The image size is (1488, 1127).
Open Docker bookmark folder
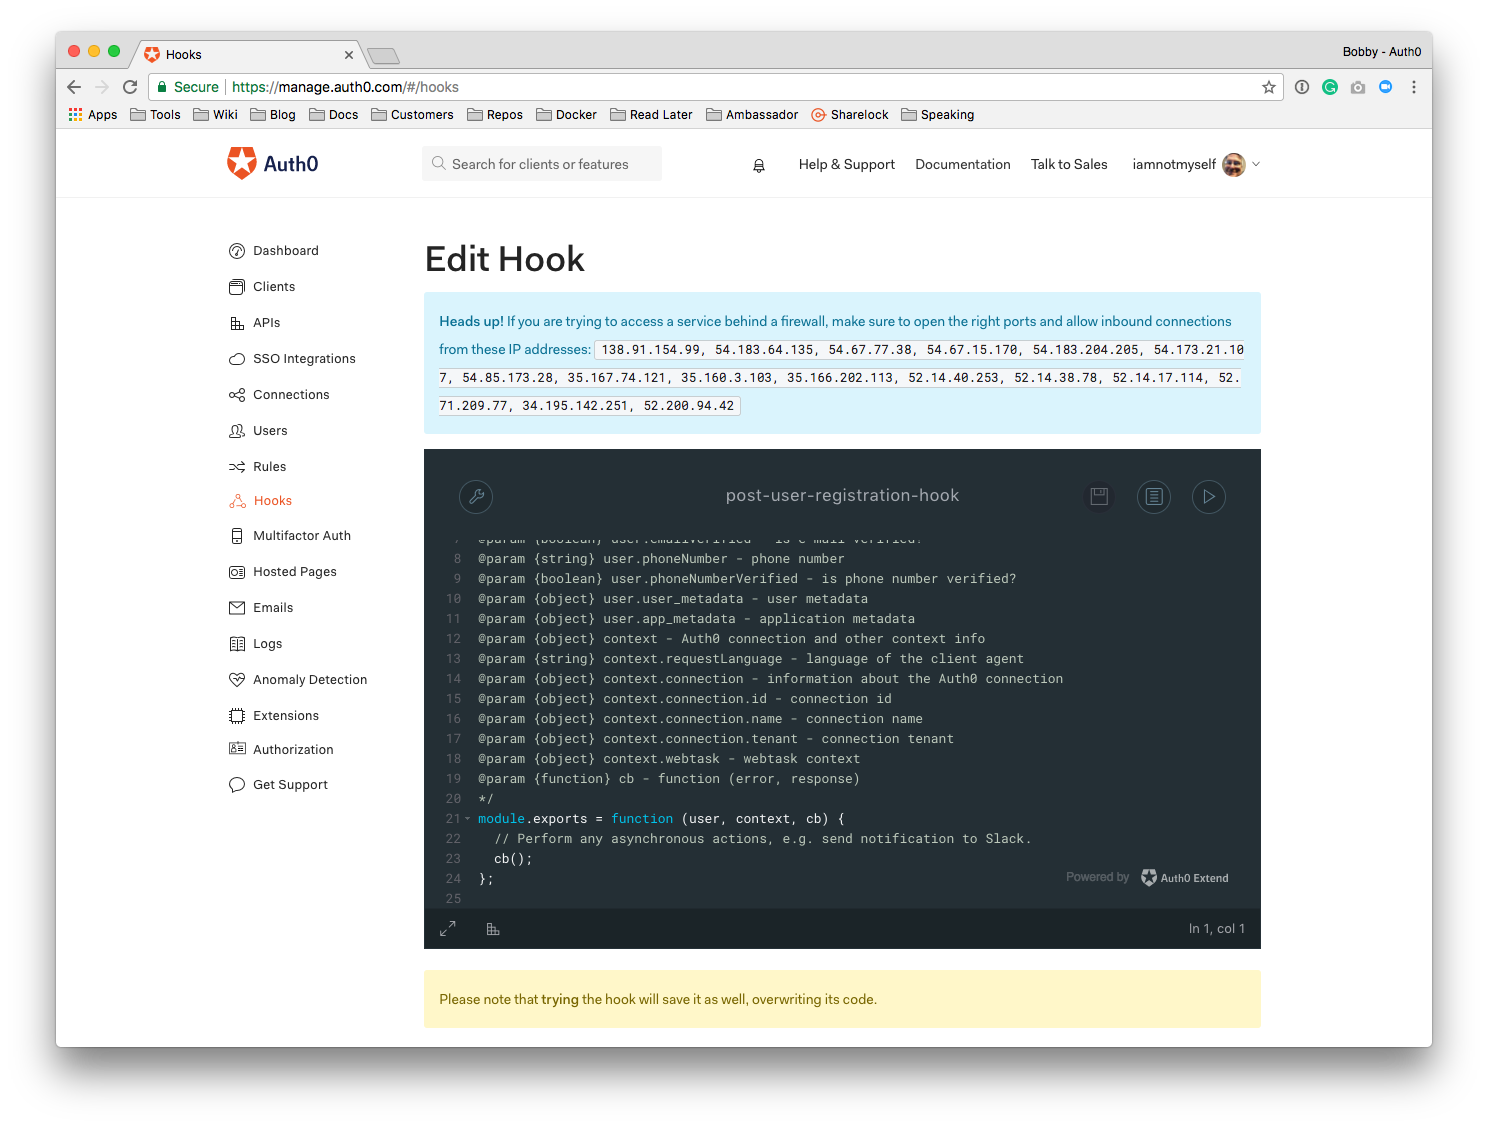[x=566, y=115]
